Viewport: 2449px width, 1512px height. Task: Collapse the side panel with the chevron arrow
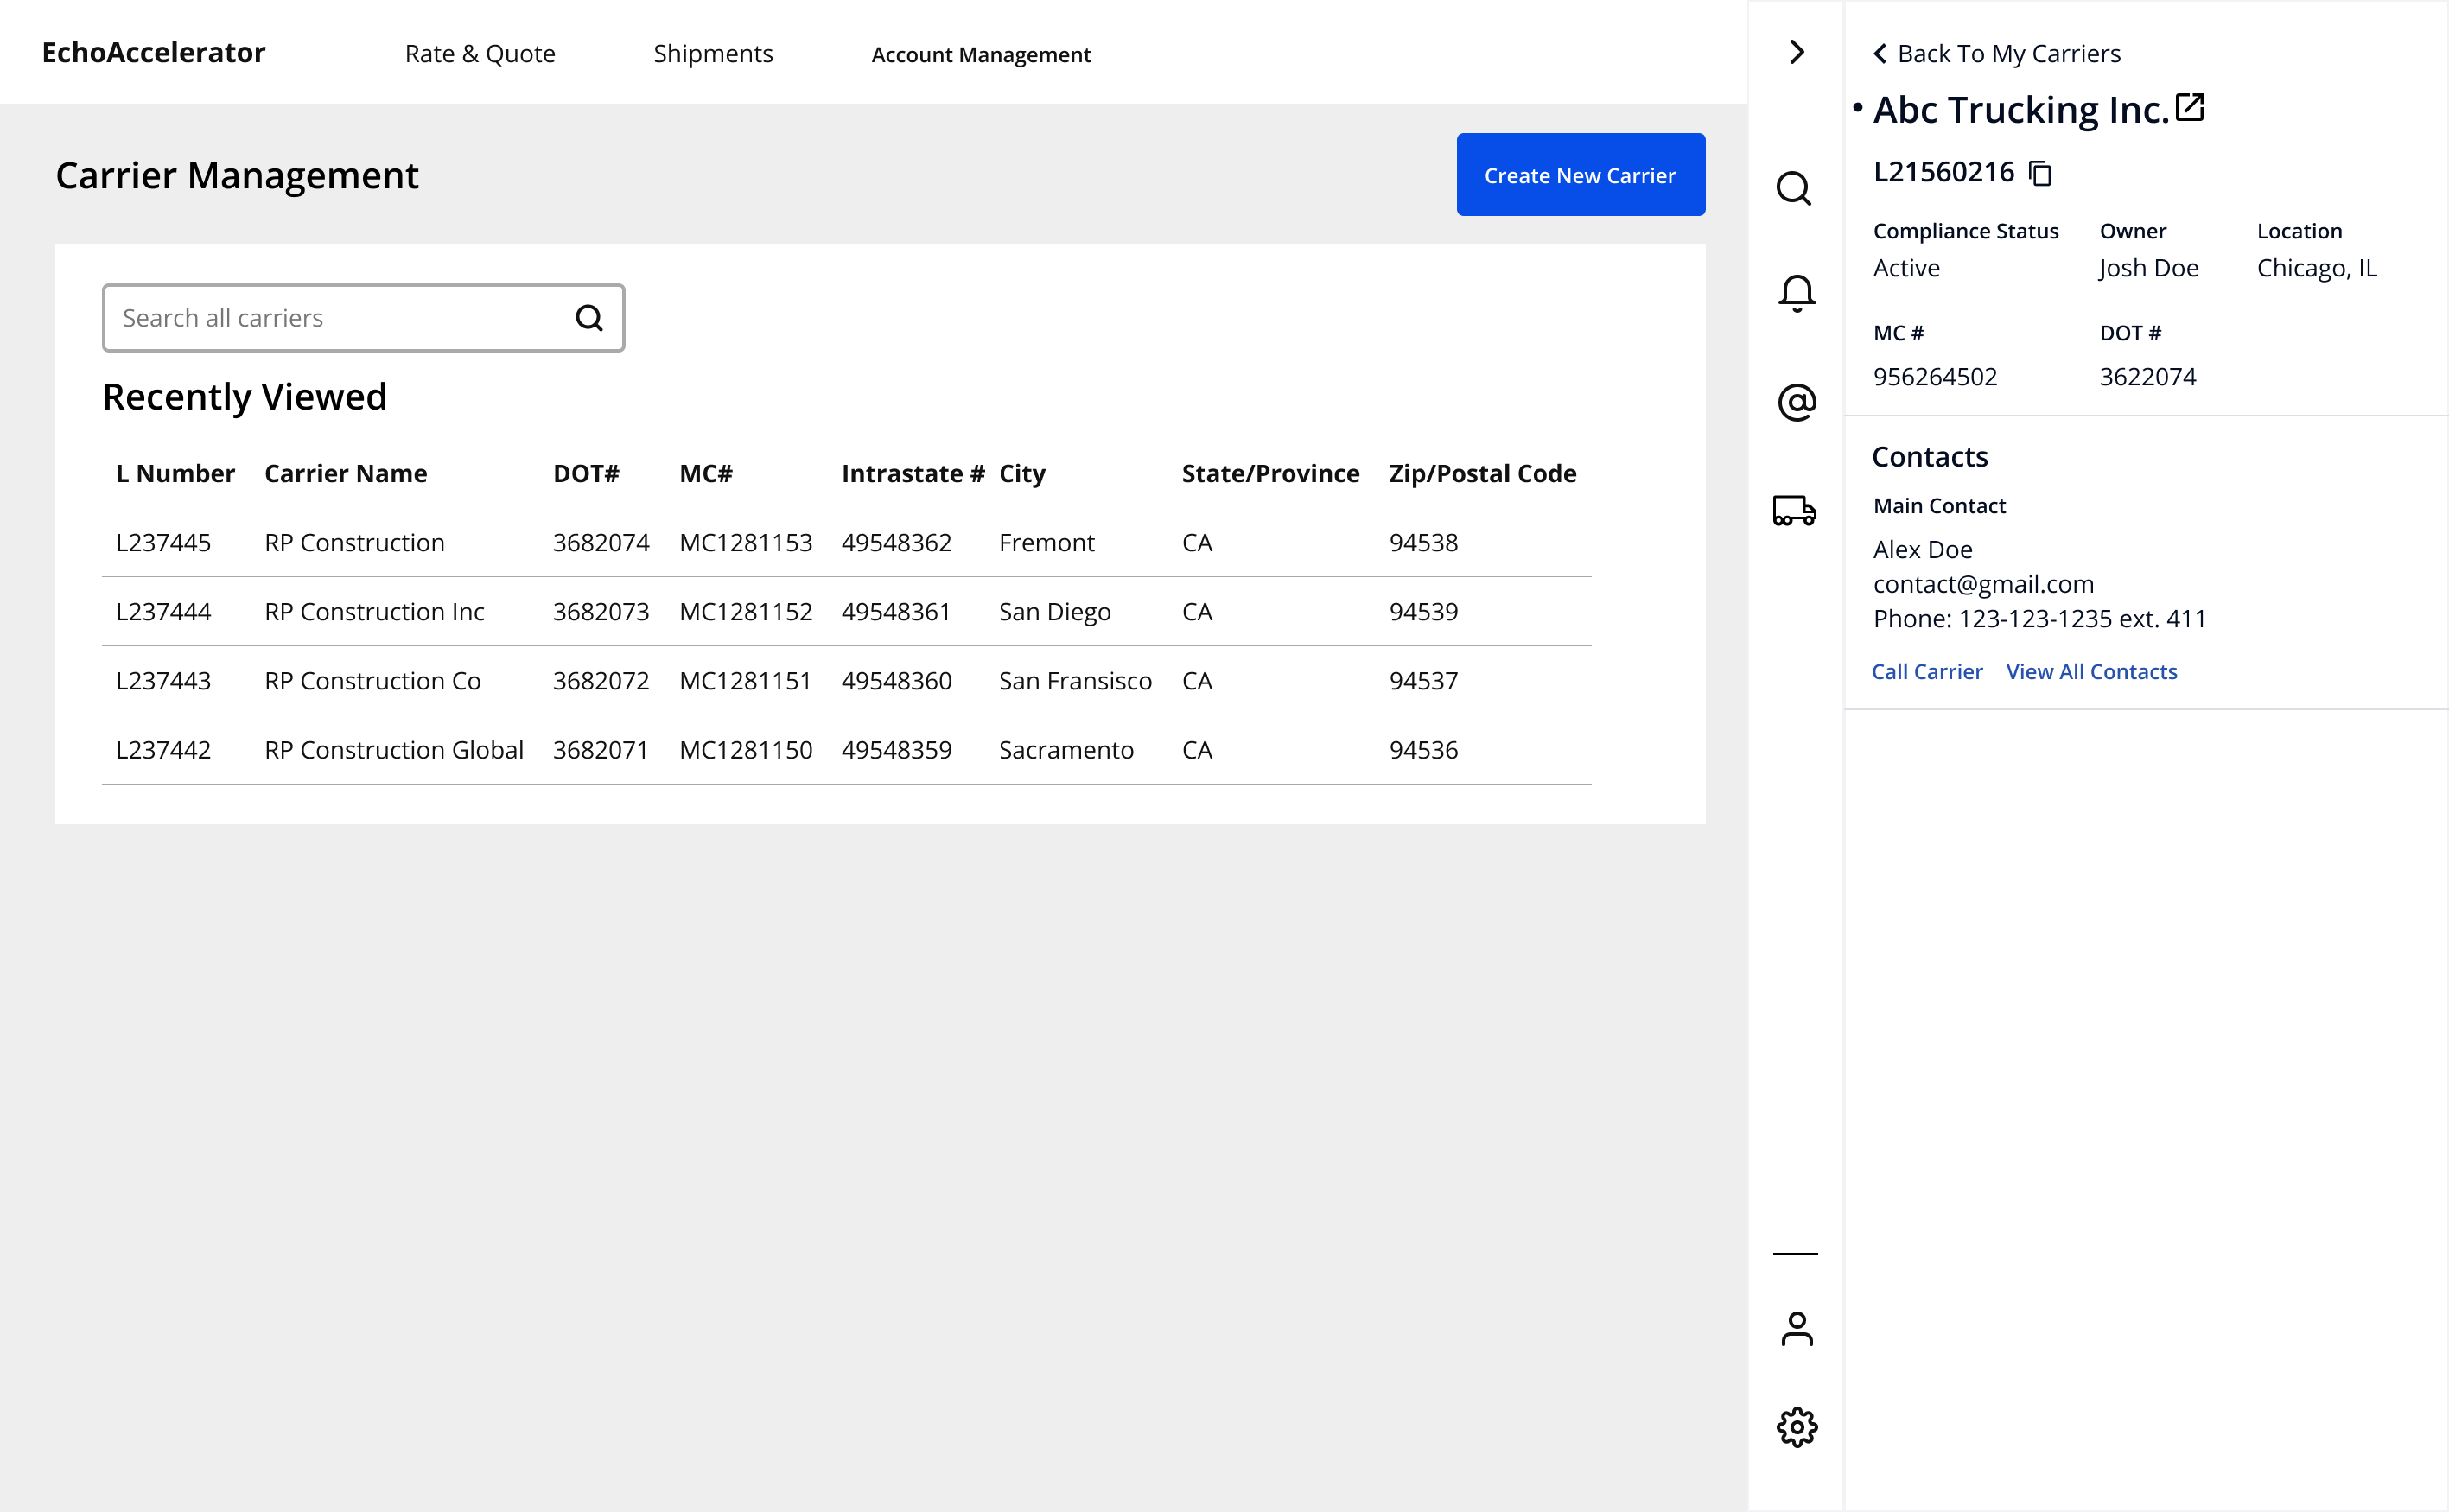pos(1797,52)
